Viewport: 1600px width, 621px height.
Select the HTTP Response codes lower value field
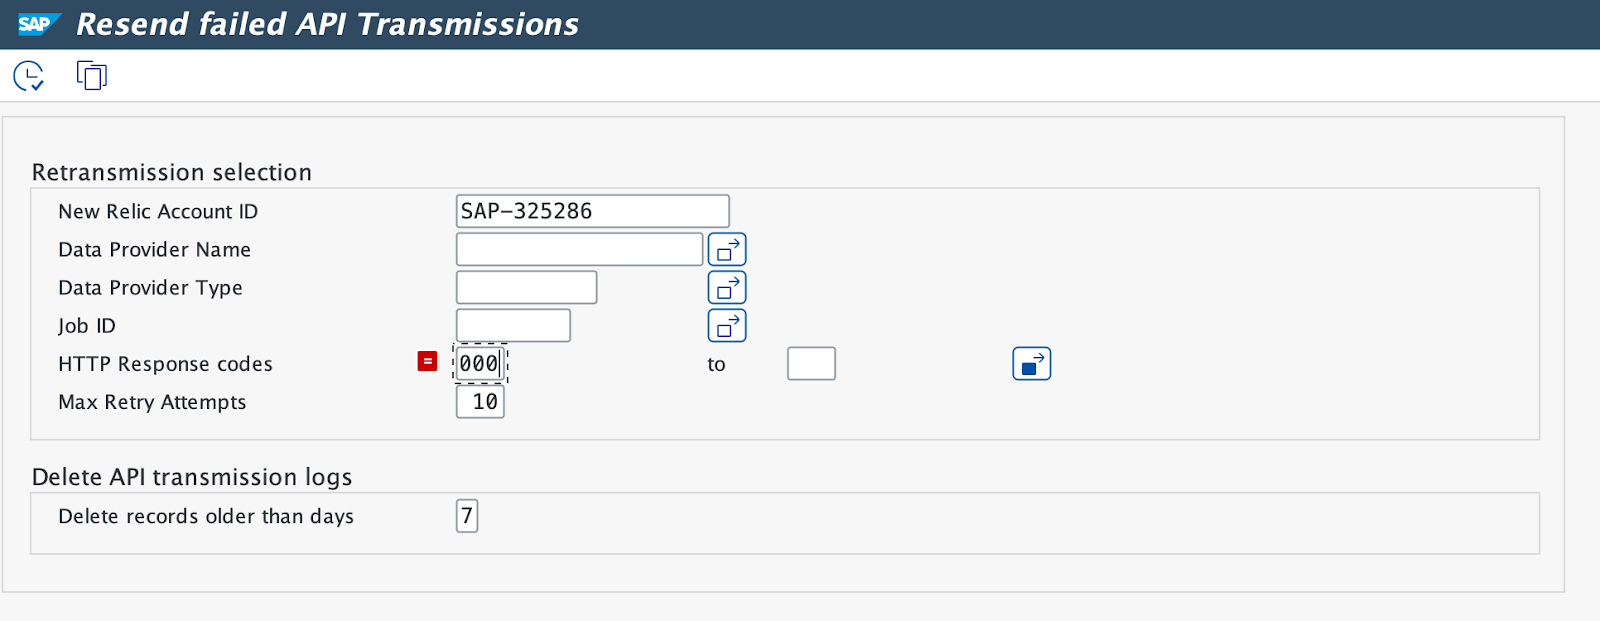(x=480, y=363)
